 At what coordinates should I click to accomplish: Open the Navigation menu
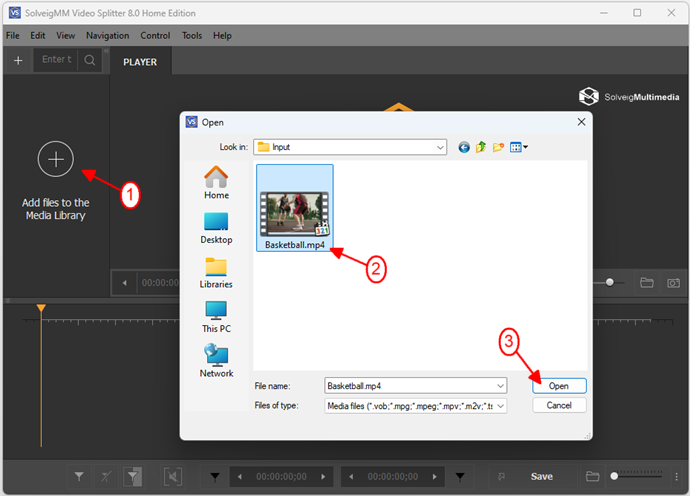point(107,36)
